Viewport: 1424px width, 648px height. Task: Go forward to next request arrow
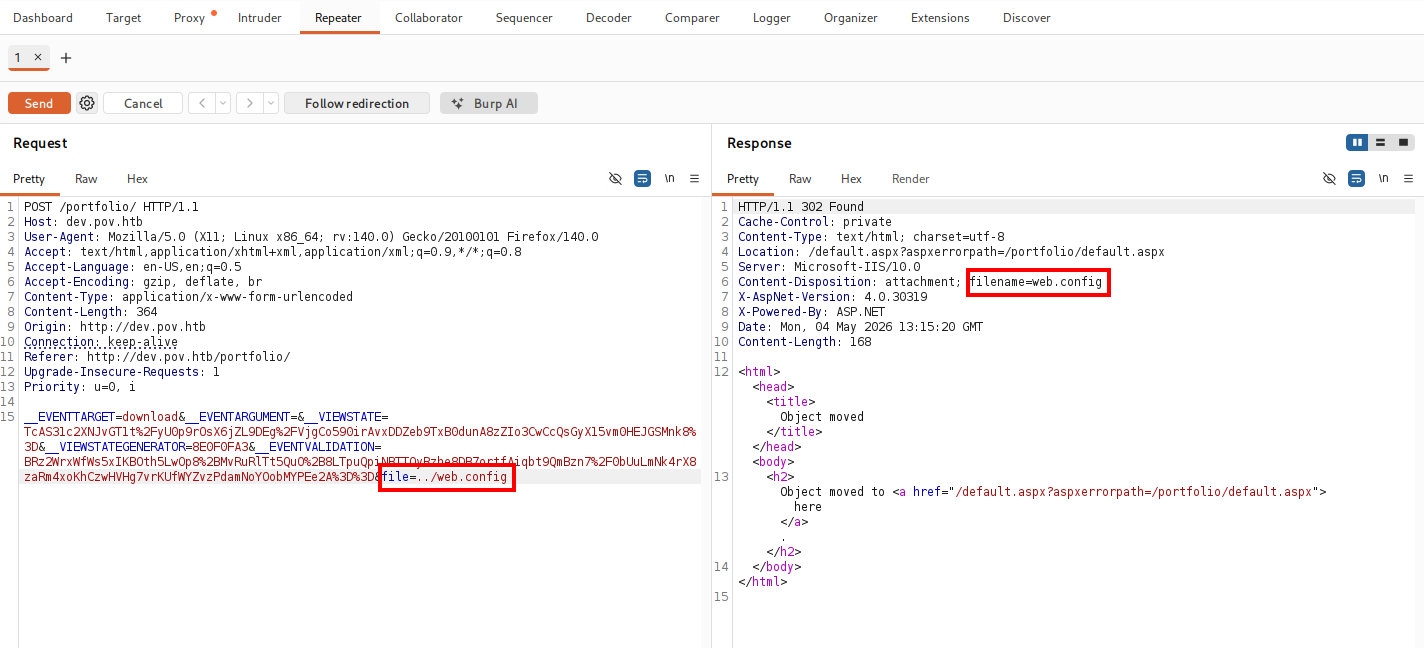pyautogui.click(x=249, y=103)
